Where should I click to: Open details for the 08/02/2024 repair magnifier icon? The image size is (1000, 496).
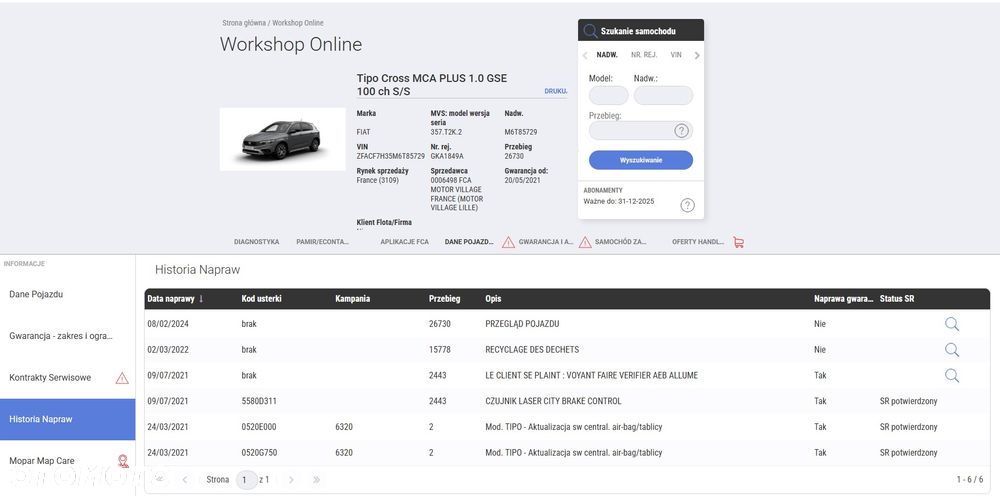pos(952,324)
